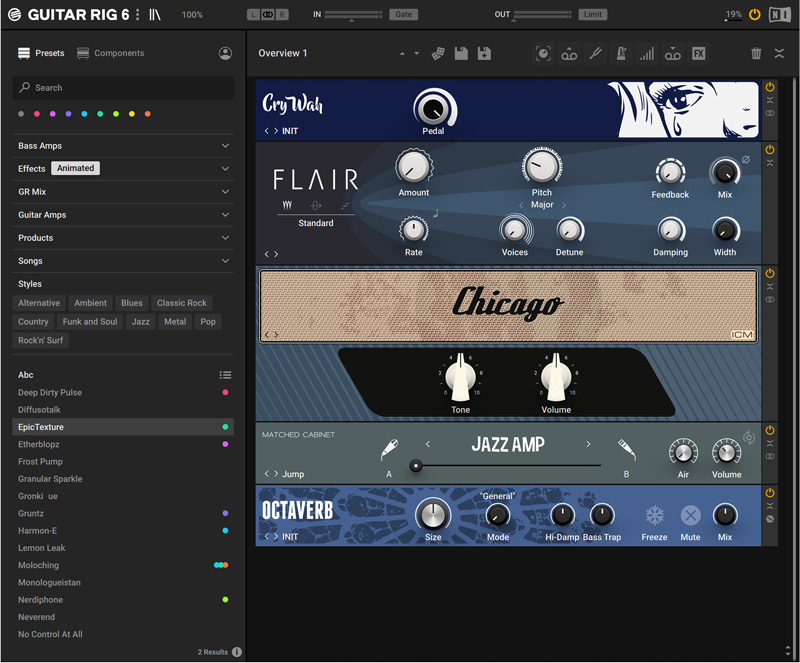The width and height of the screenshot is (800, 663).
Task: Expand the Effects category chevron
Action: [x=225, y=169]
